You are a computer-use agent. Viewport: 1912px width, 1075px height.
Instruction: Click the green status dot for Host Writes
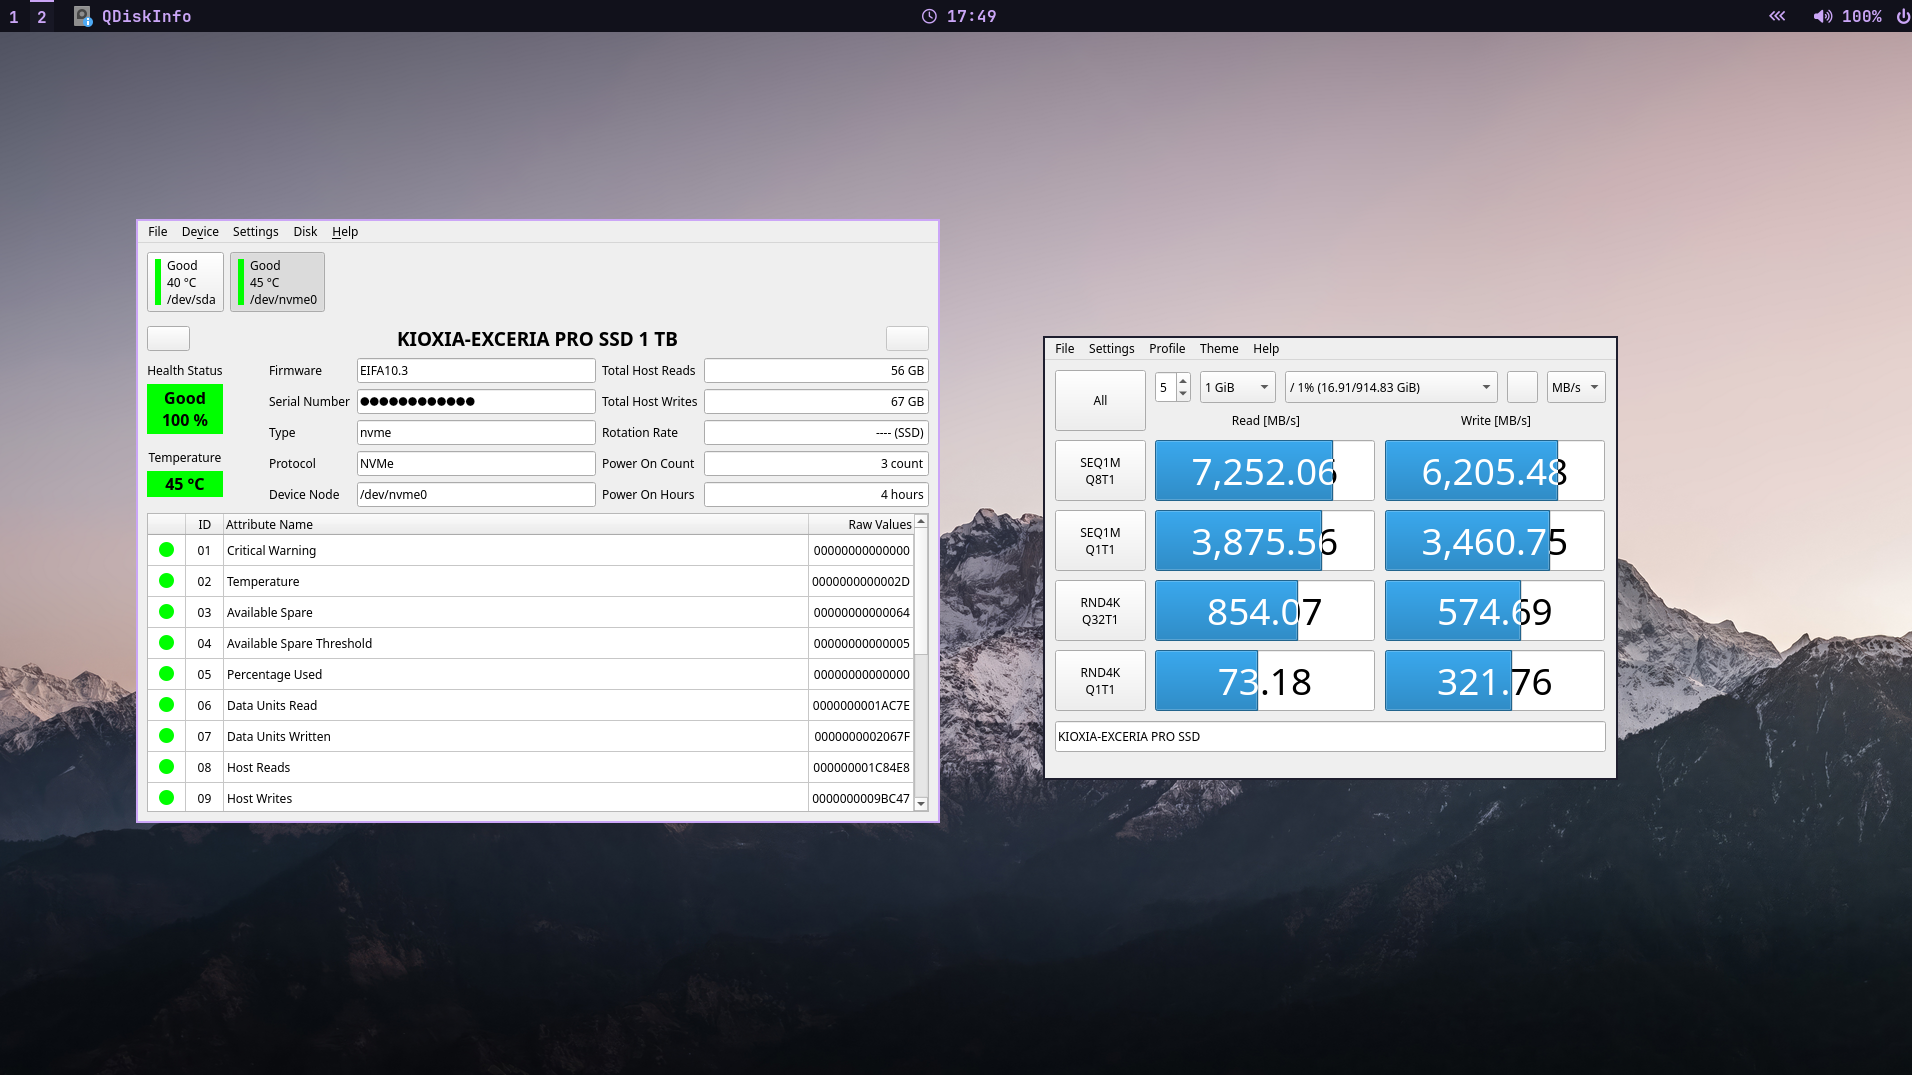coord(167,798)
